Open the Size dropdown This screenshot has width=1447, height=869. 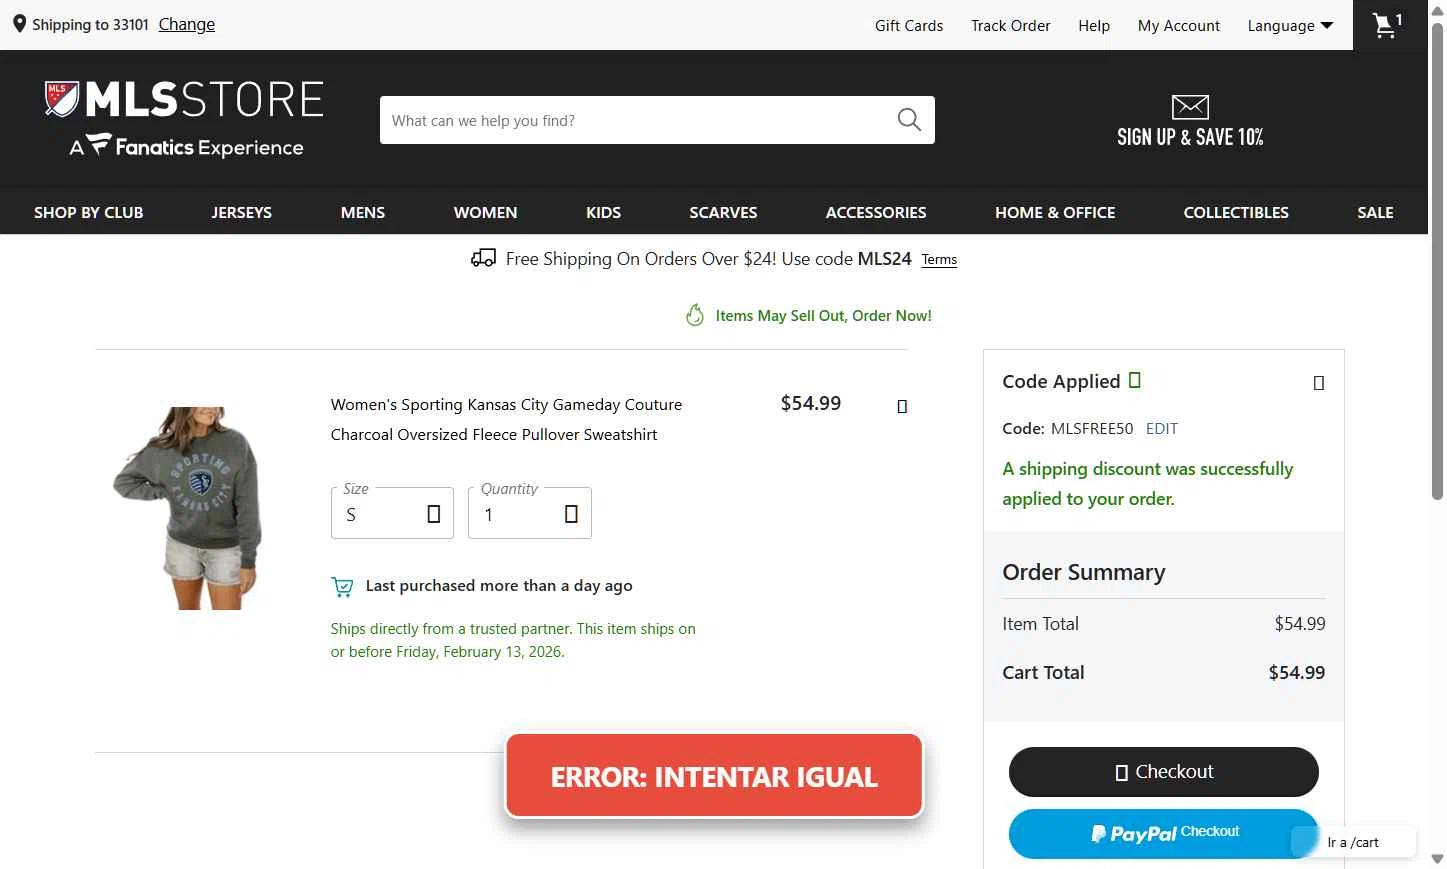392,513
